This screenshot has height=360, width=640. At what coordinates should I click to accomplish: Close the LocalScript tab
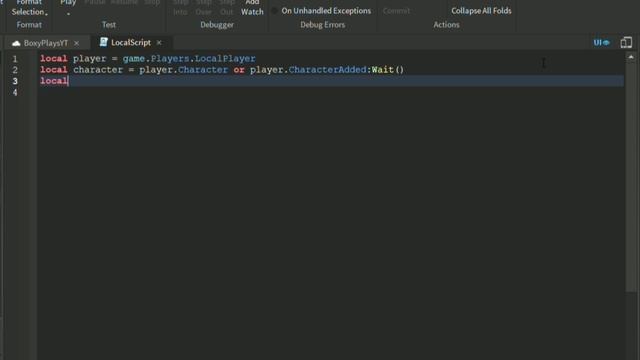pyautogui.click(x=159, y=42)
